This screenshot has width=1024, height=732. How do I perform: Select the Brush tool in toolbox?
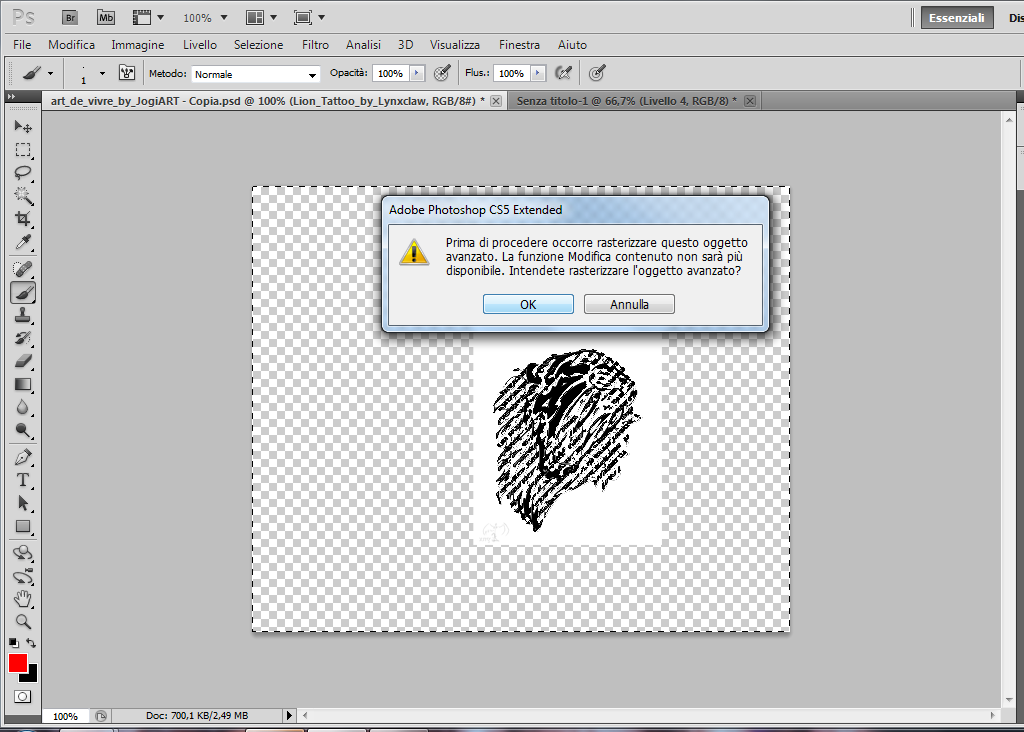click(x=23, y=293)
